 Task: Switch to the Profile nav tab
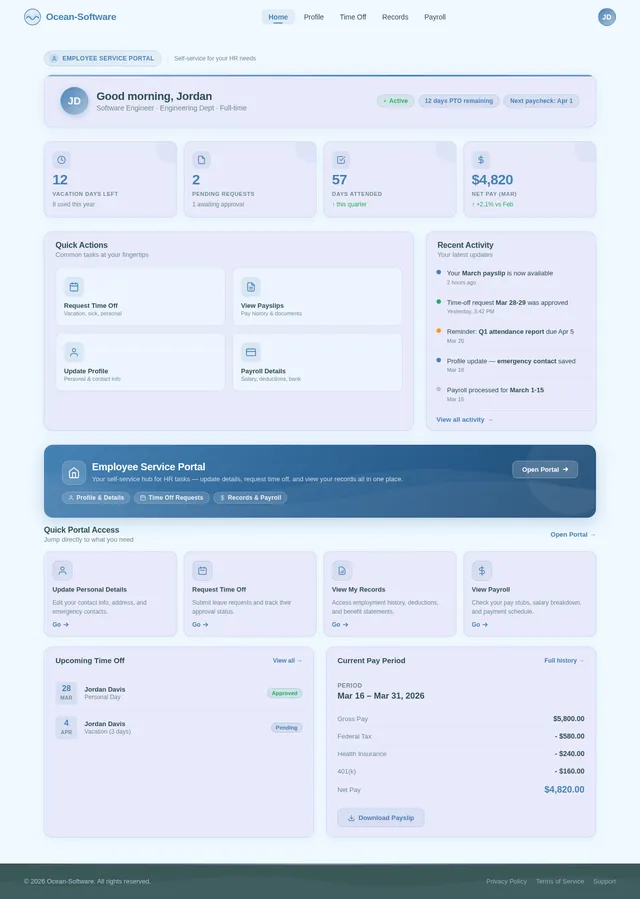[x=314, y=17]
